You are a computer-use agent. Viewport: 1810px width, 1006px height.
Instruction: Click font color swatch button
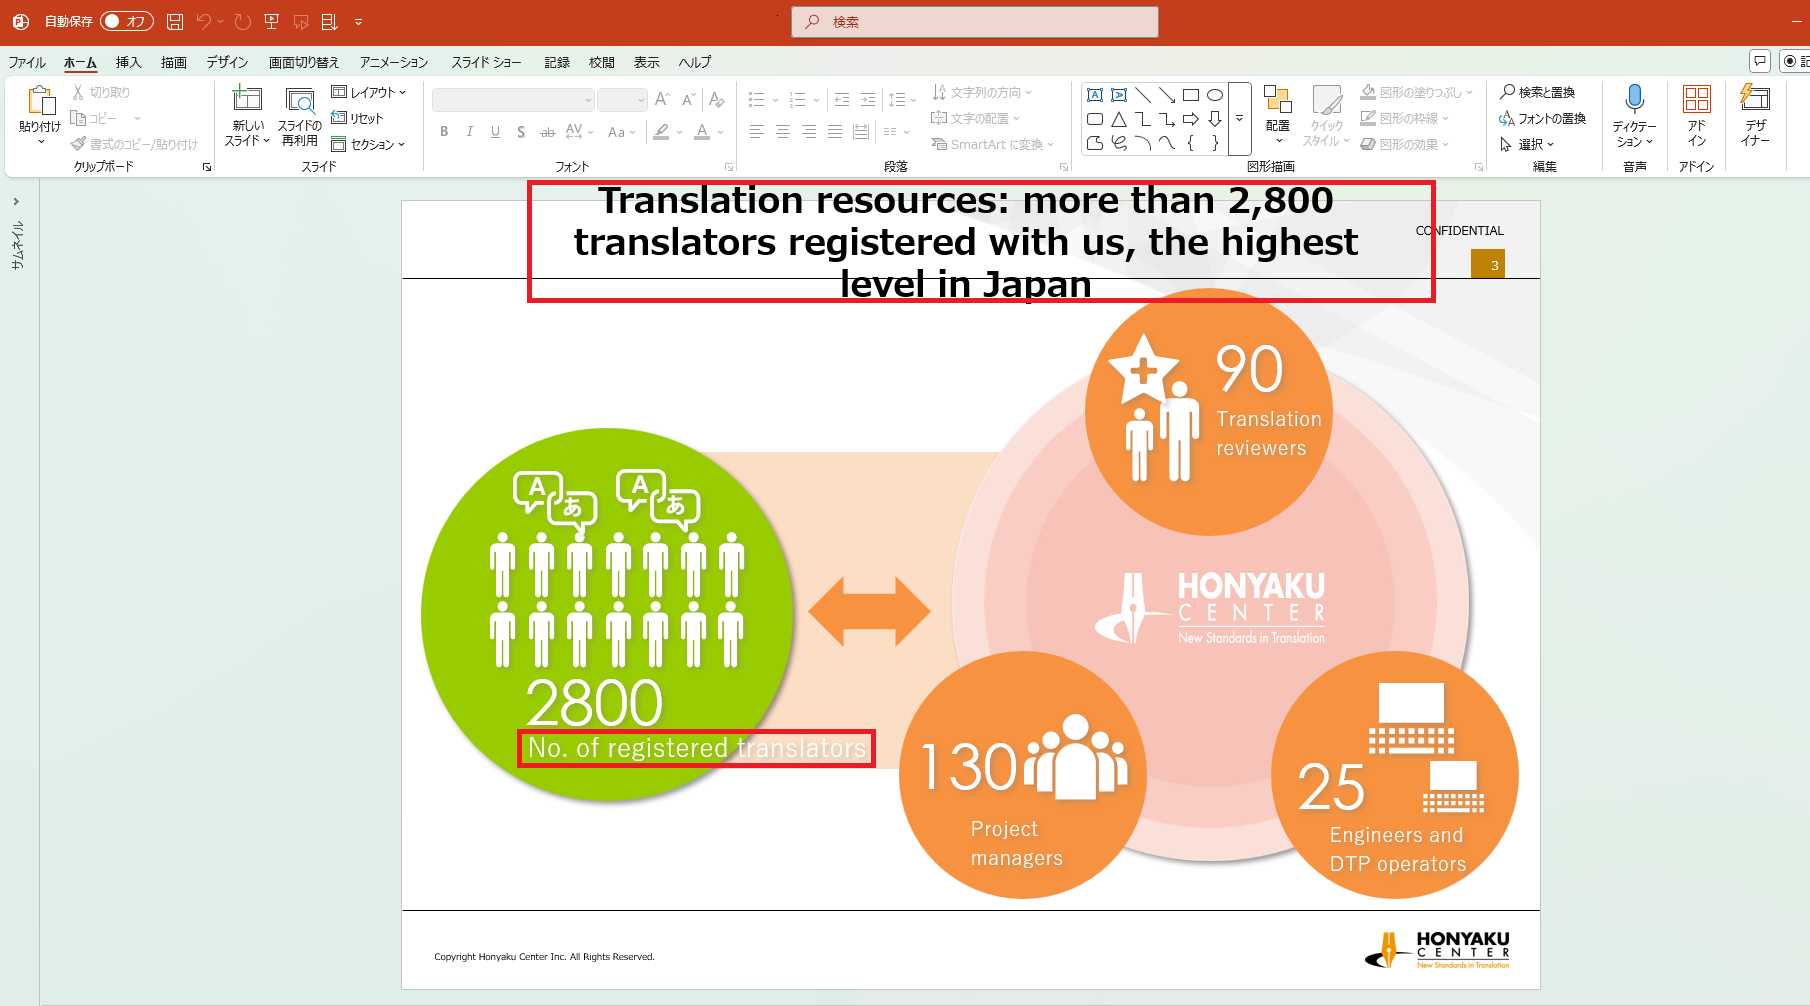click(x=703, y=132)
